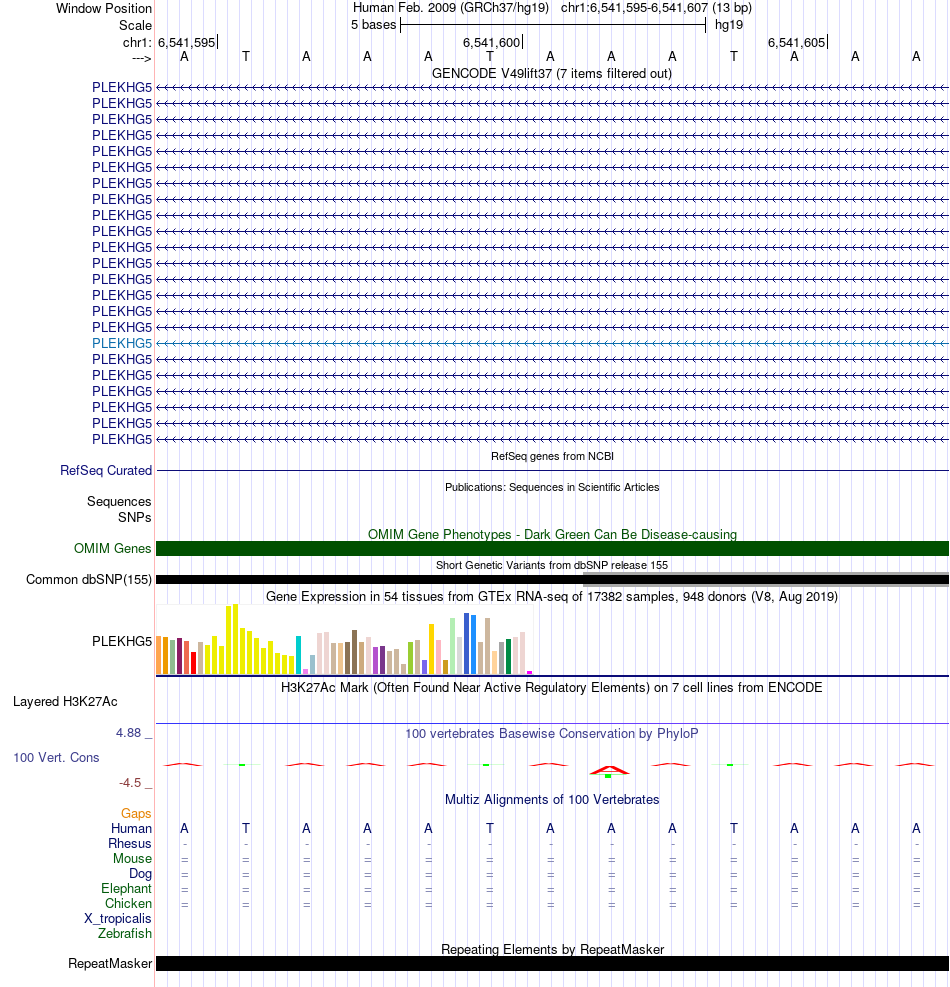The image size is (950, 987).
Task: Click the PLEKHG5 label beside the GTEx chart
Action: (122, 641)
